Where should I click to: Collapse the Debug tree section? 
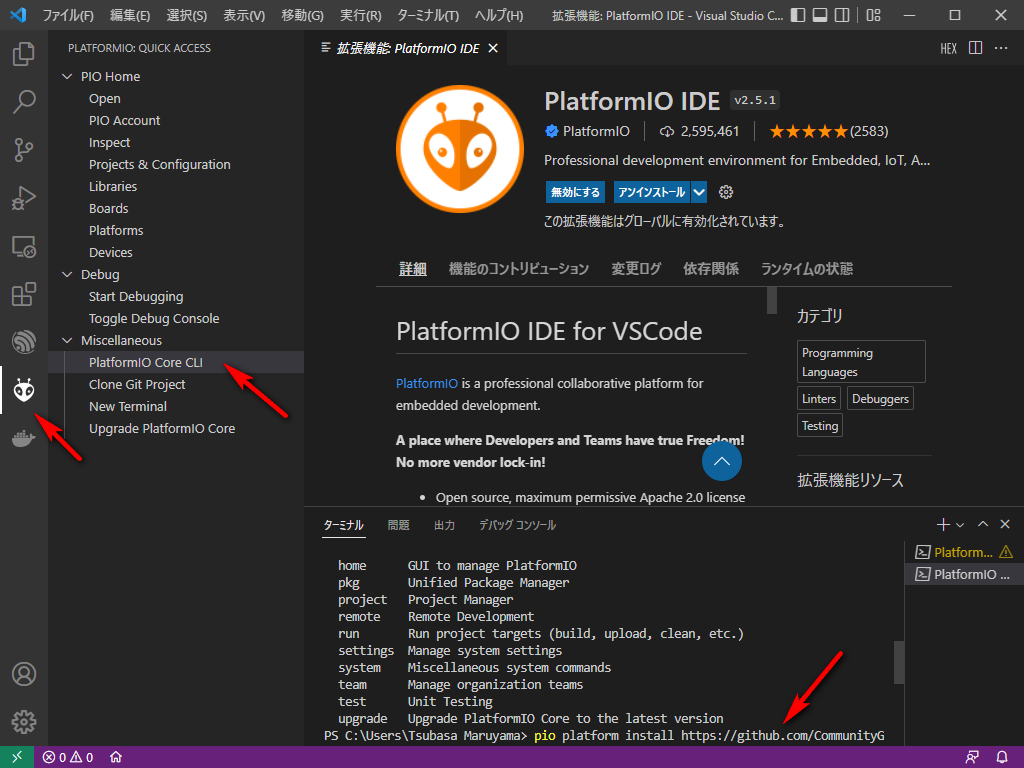click(67, 274)
